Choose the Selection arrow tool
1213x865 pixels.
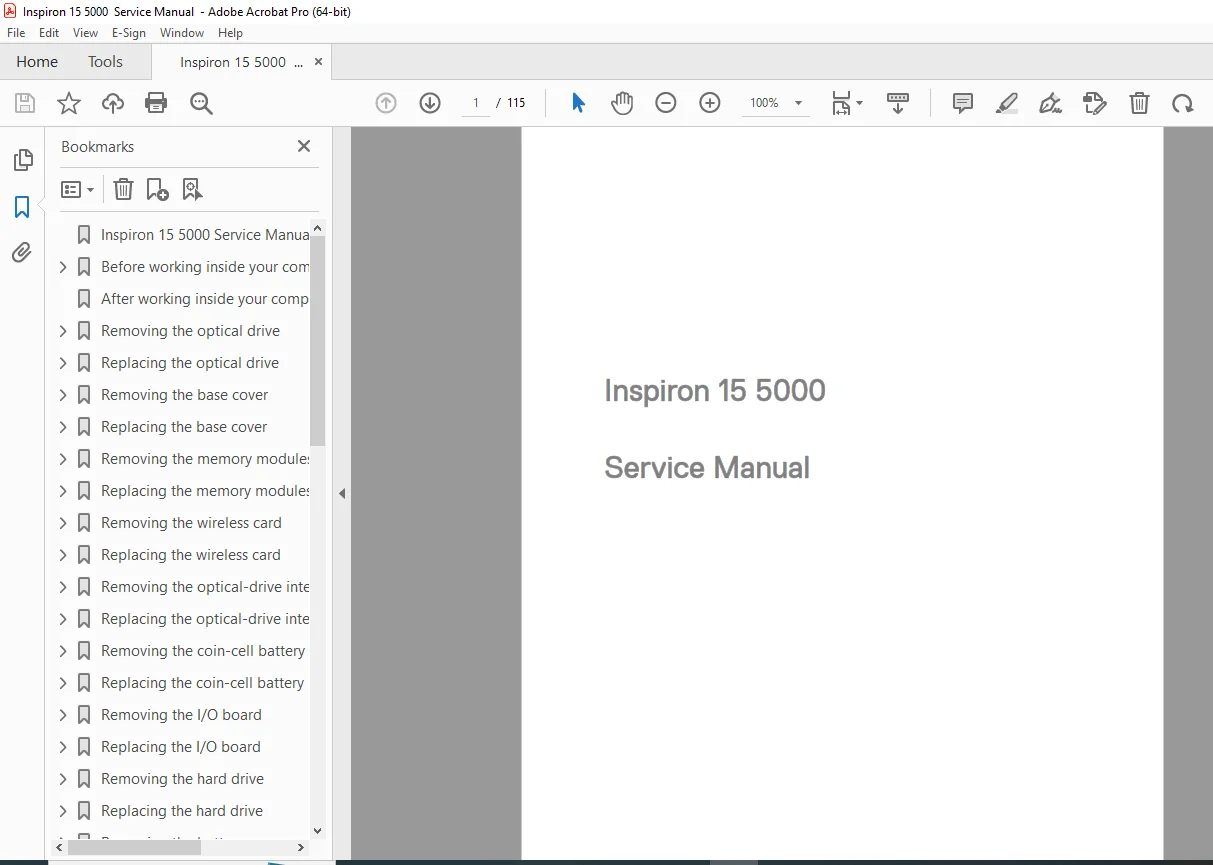tap(578, 103)
